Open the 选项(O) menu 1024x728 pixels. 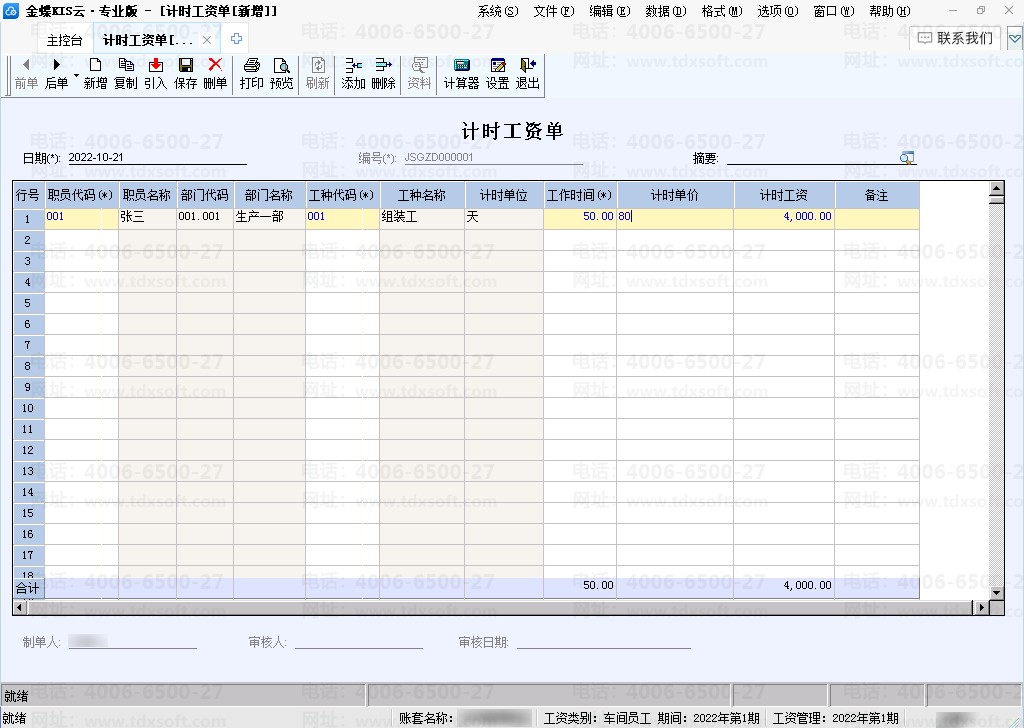point(778,11)
